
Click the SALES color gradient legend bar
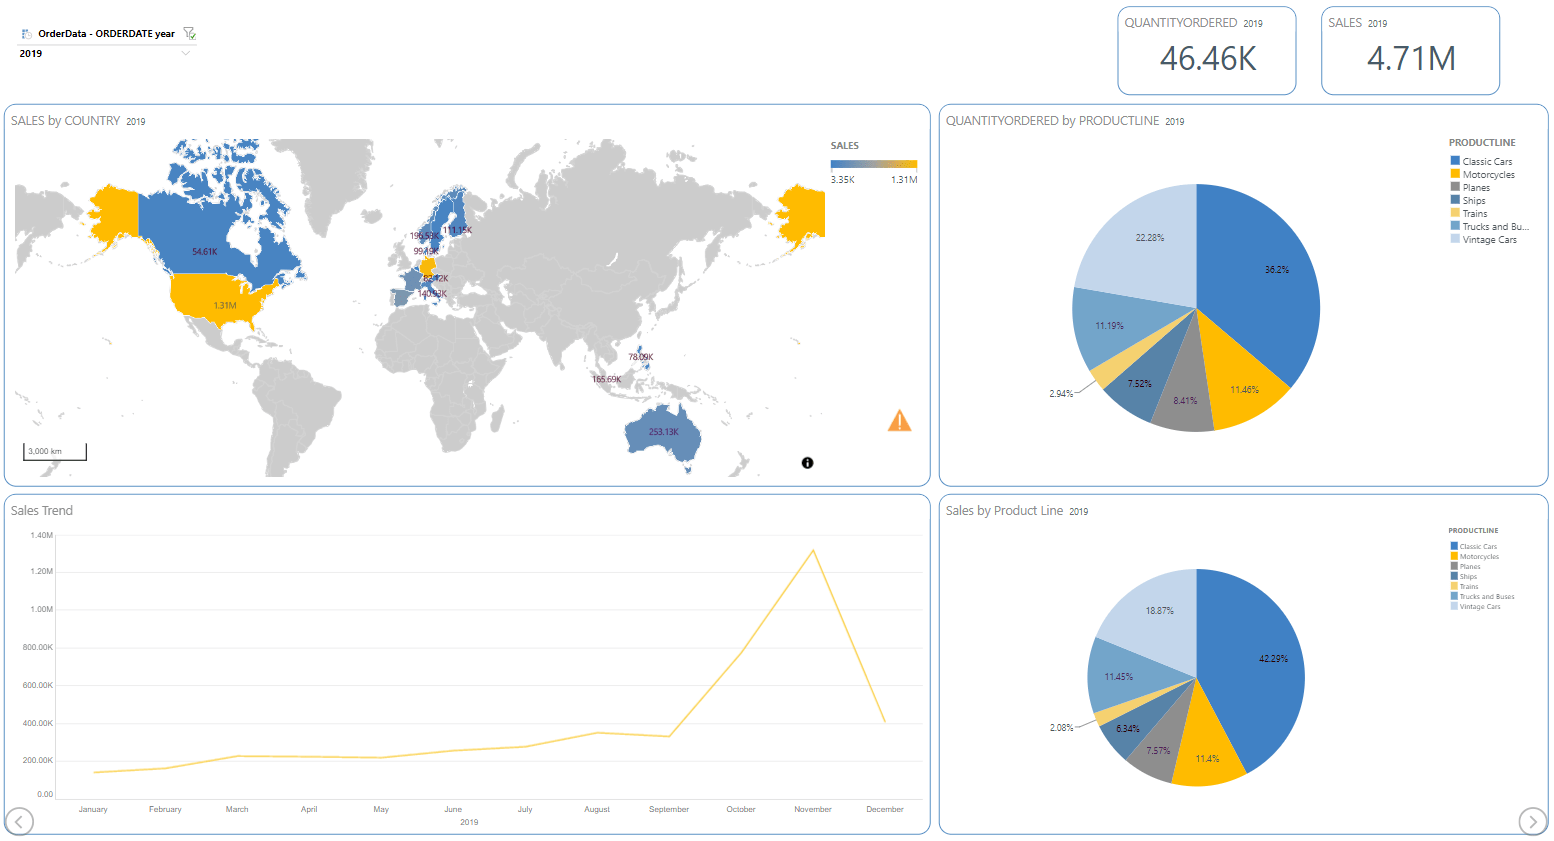click(873, 164)
